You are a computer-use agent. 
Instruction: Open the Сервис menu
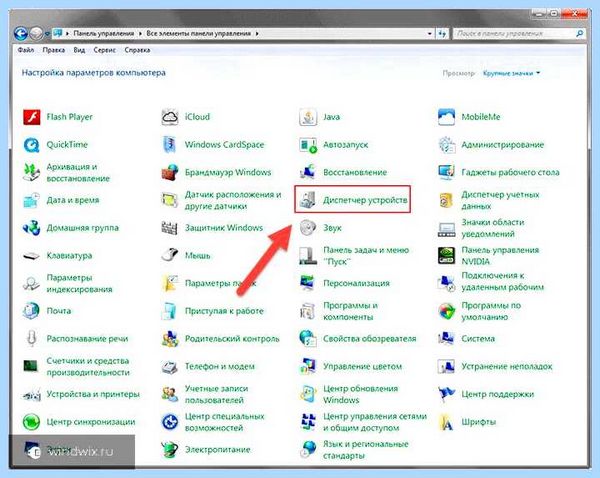pyautogui.click(x=104, y=50)
